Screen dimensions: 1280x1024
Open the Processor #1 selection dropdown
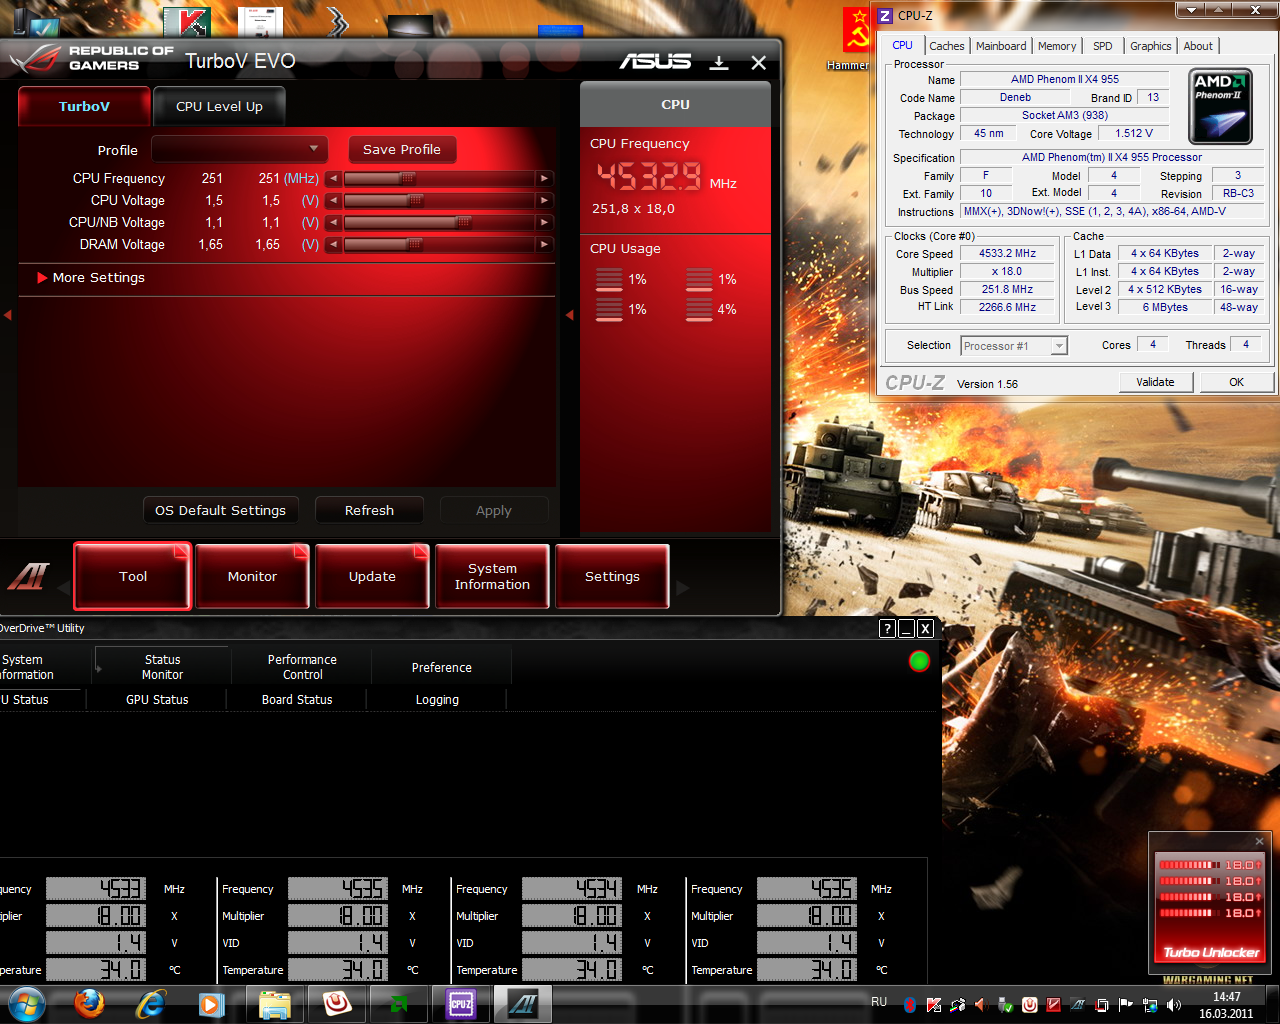tap(1014, 346)
